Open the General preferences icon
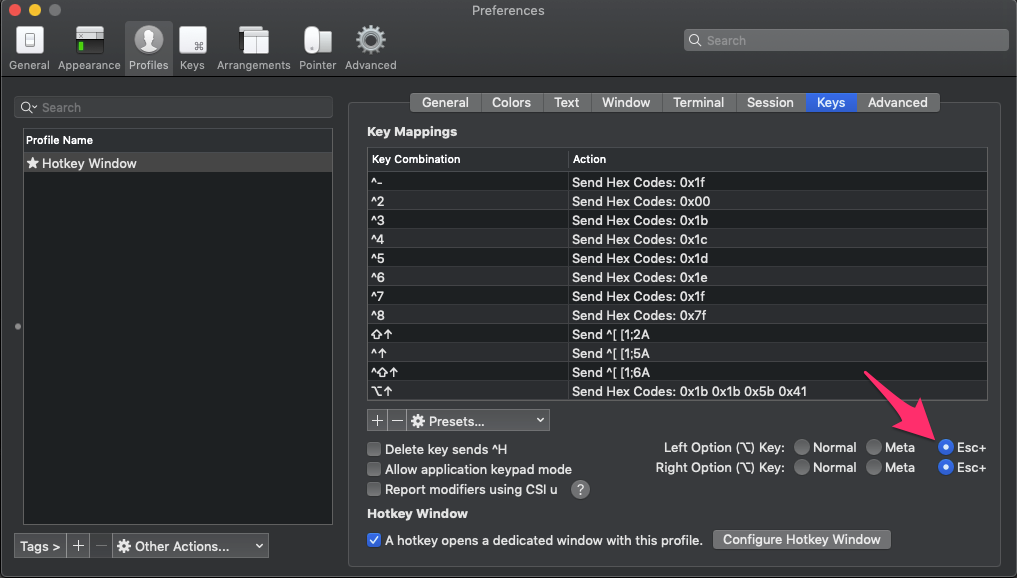 click(28, 46)
